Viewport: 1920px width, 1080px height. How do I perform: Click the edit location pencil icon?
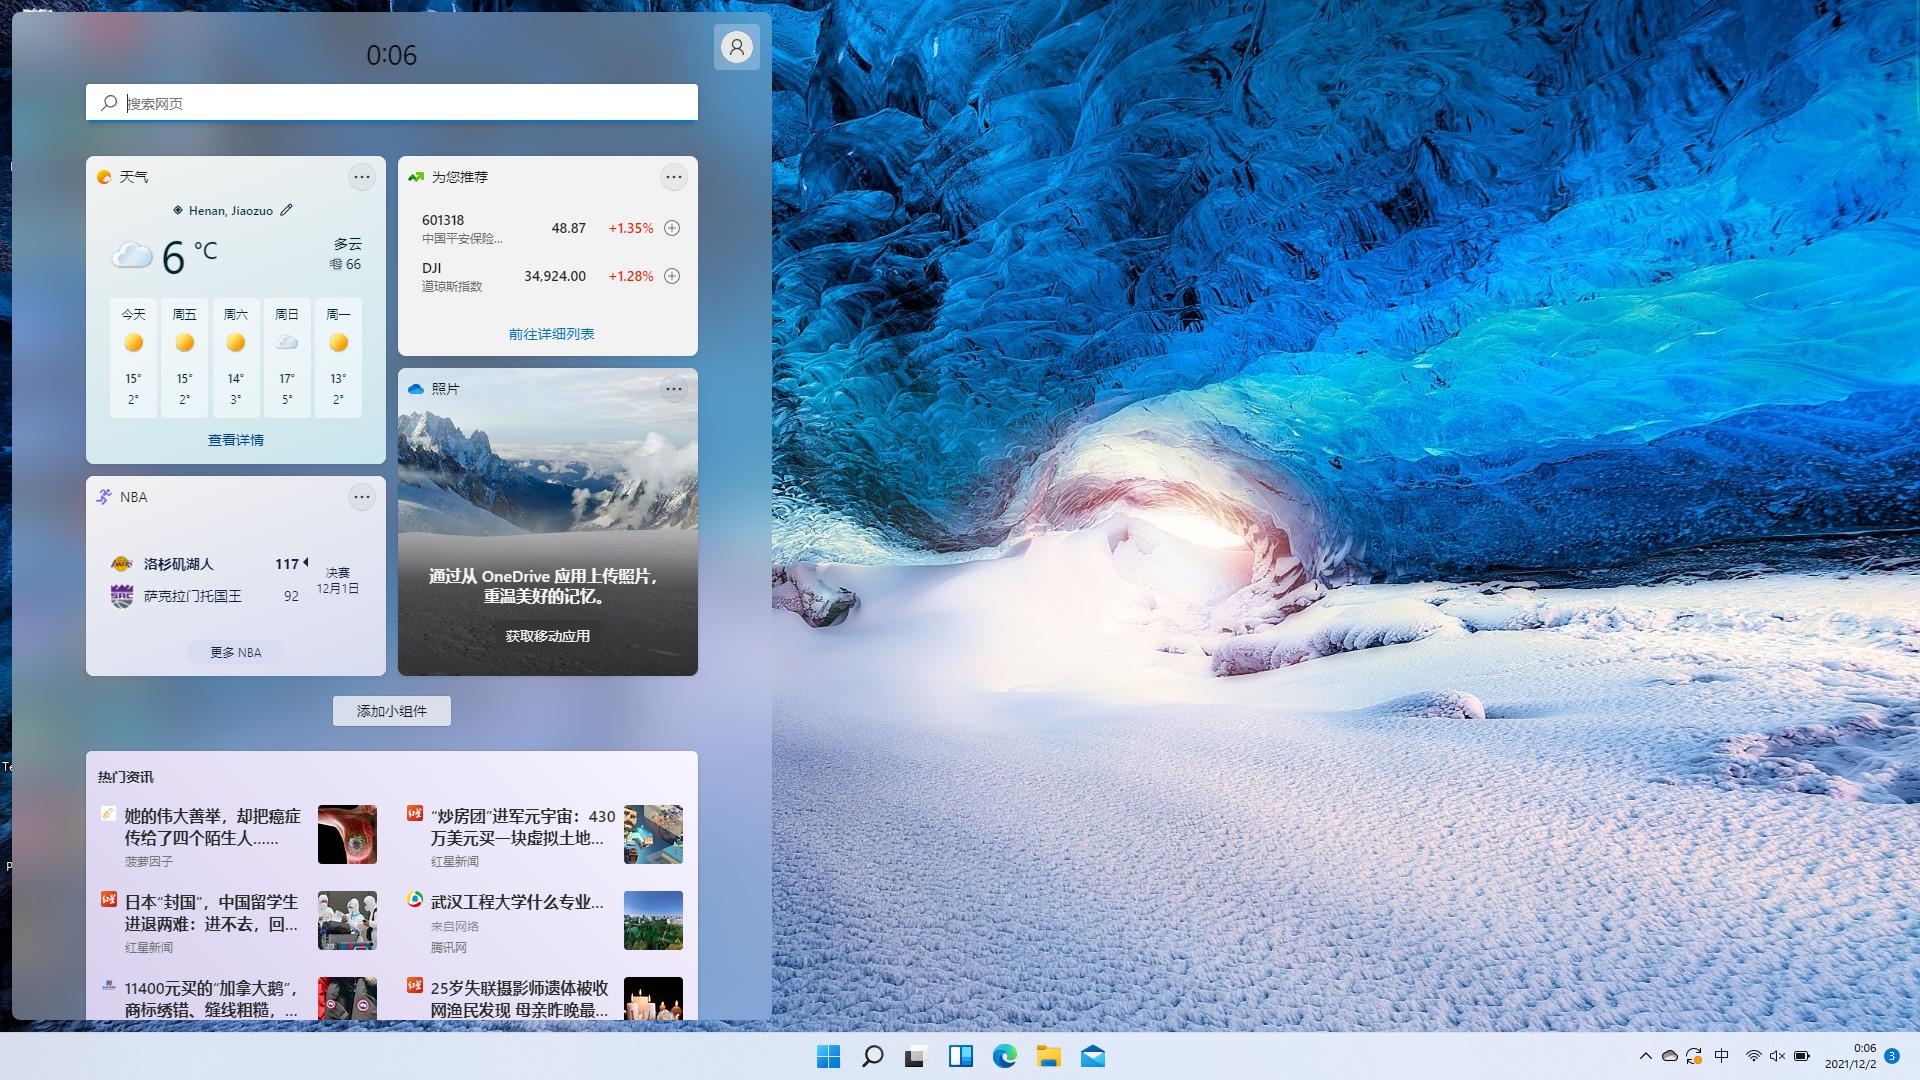[287, 210]
